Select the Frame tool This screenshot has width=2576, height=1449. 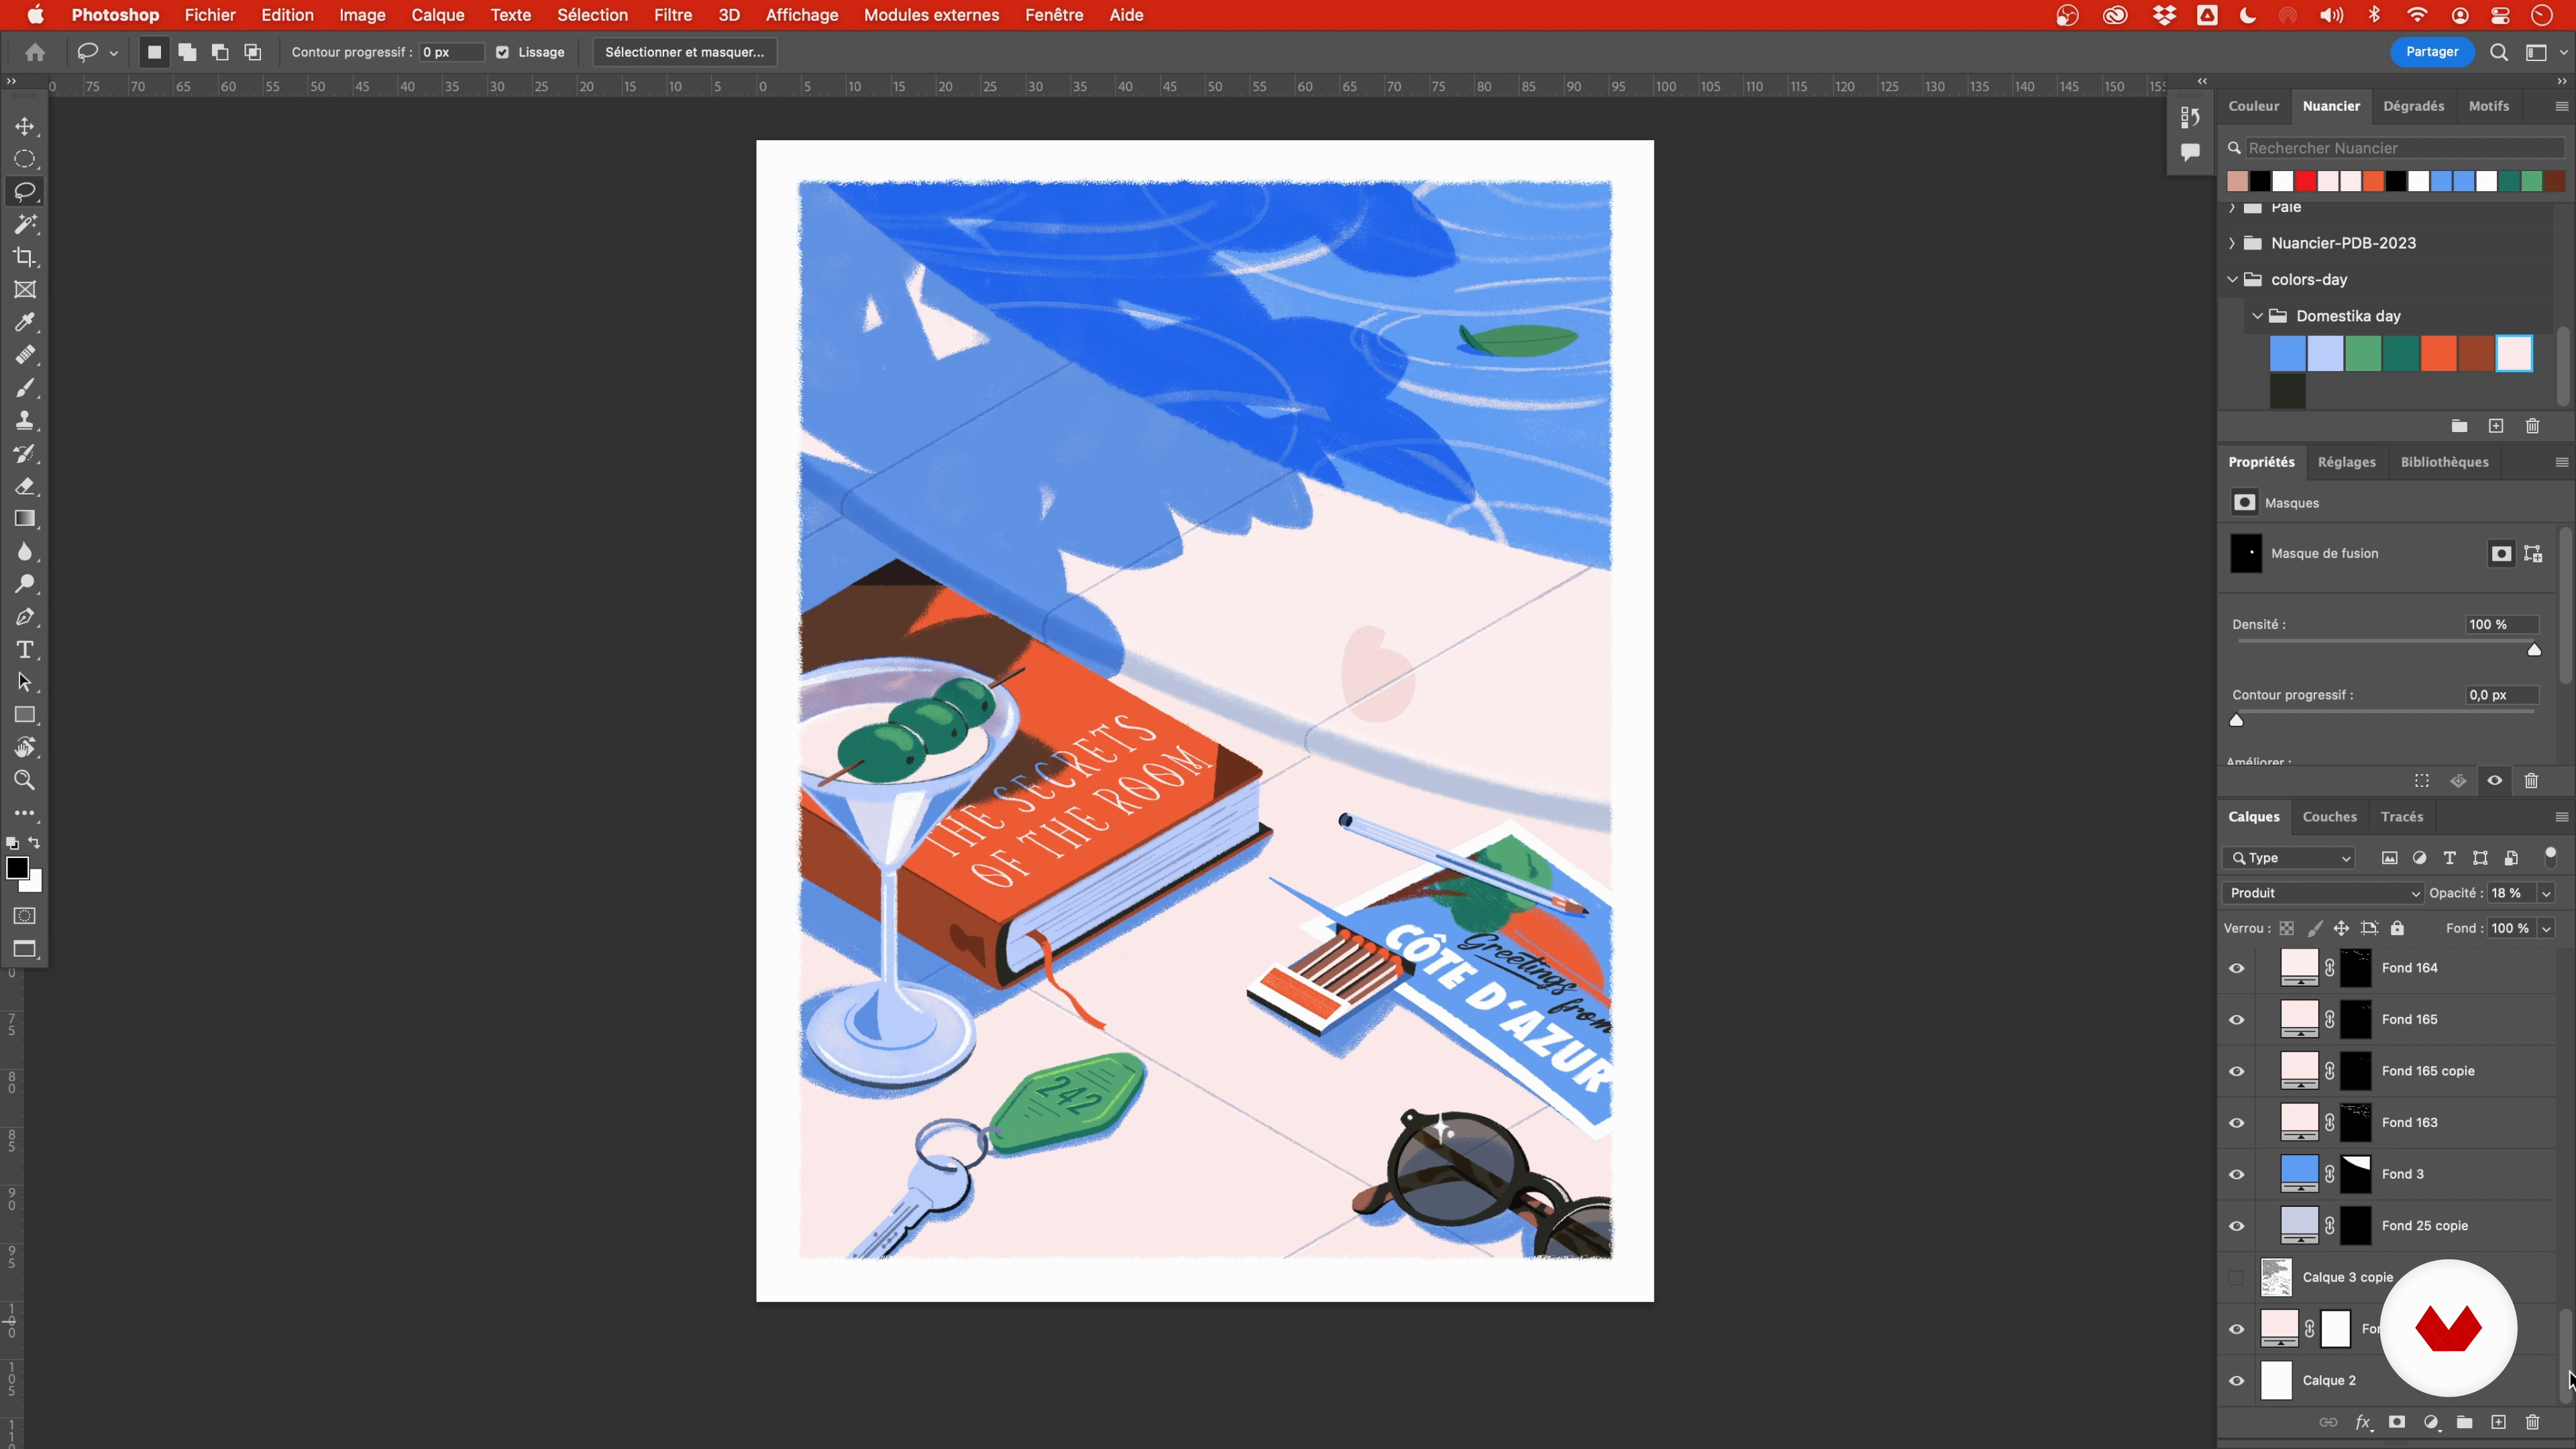click(25, 290)
